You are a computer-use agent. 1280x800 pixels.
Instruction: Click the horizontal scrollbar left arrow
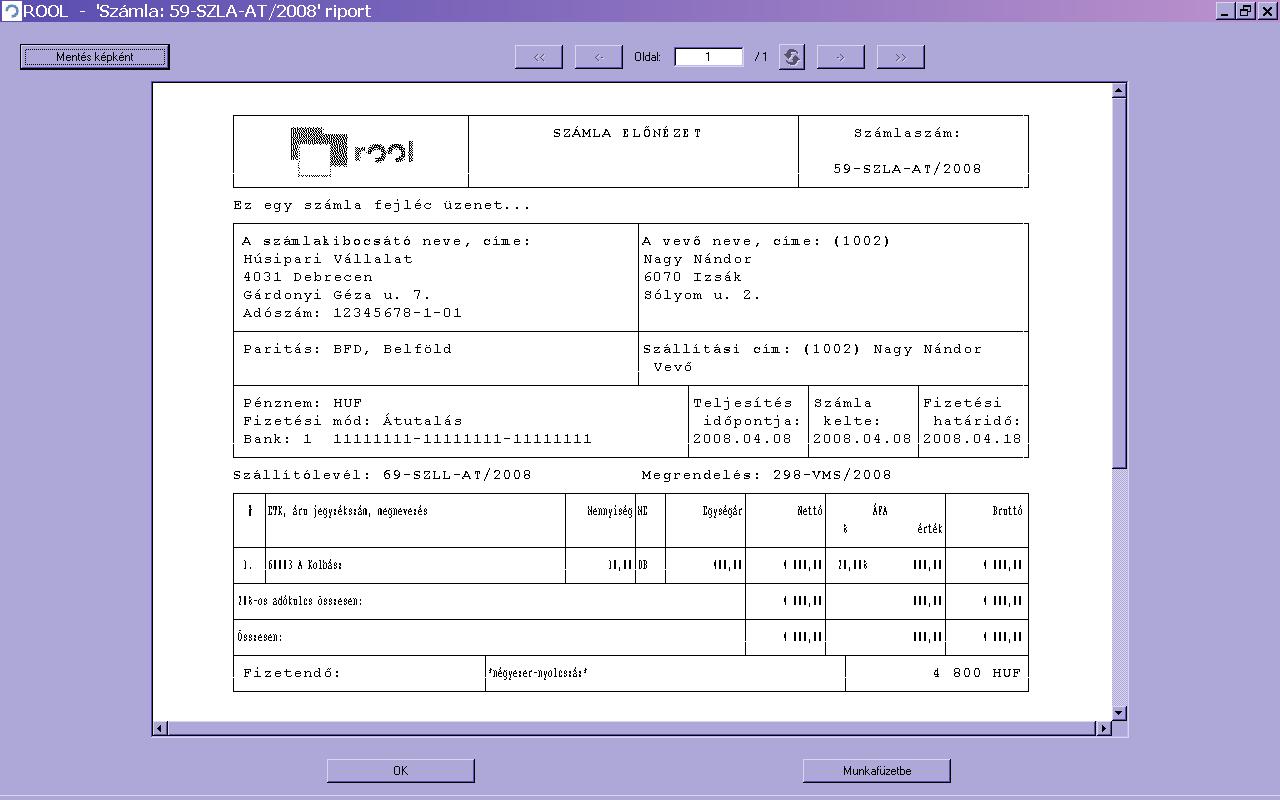(160, 728)
